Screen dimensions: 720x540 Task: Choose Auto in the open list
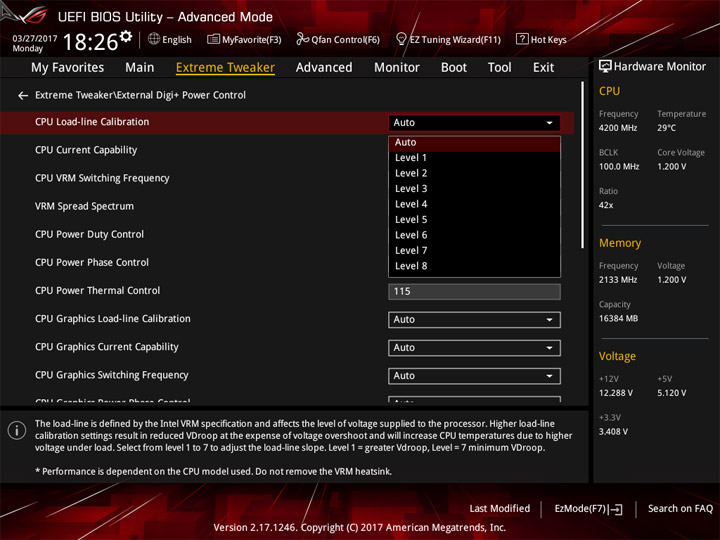pyautogui.click(x=474, y=143)
